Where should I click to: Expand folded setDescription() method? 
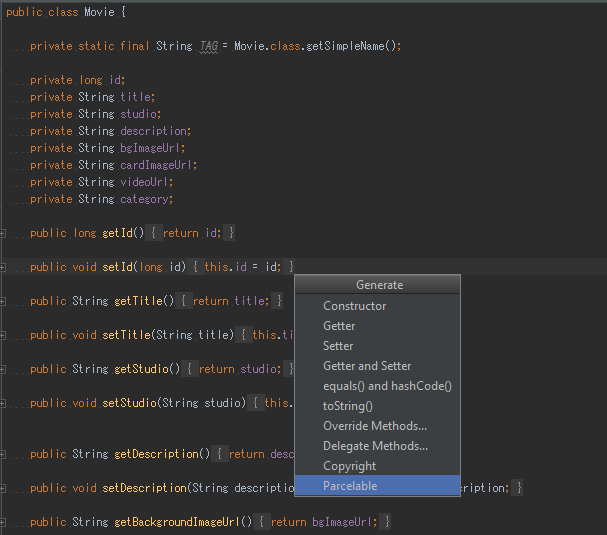click(2, 489)
